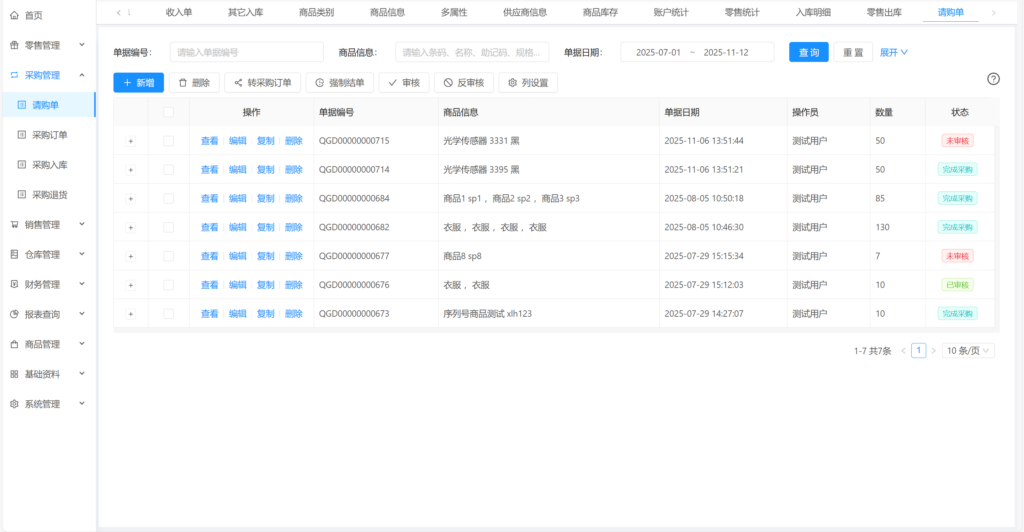The image size is (1024, 532).
Task: Toggle the select-all checkbox in table header
Action: click(x=168, y=113)
